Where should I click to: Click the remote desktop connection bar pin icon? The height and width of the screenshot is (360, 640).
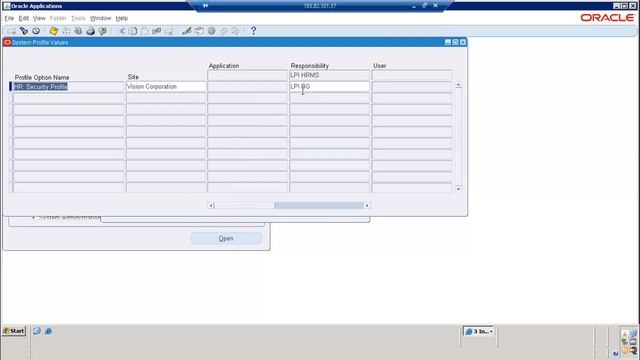click(x=205, y=6)
